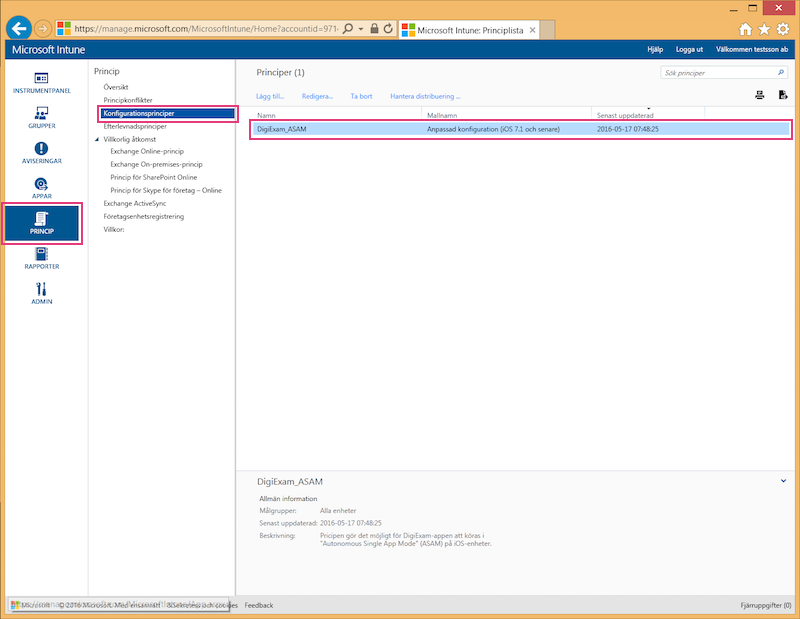Click the Feedback footer link
Viewport: 800px width, 619px height.
tap(259, 605)
